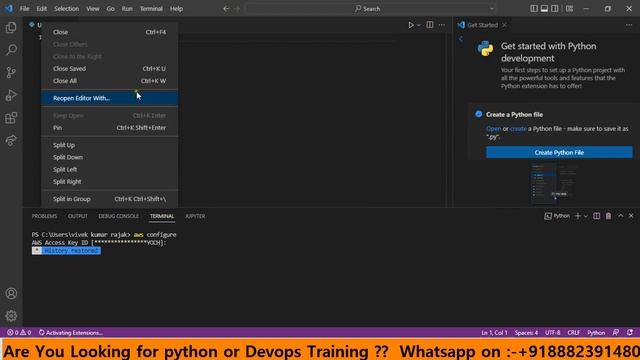Open the Go menu
The width and height of the screenshot is (640, 360).
110,9
